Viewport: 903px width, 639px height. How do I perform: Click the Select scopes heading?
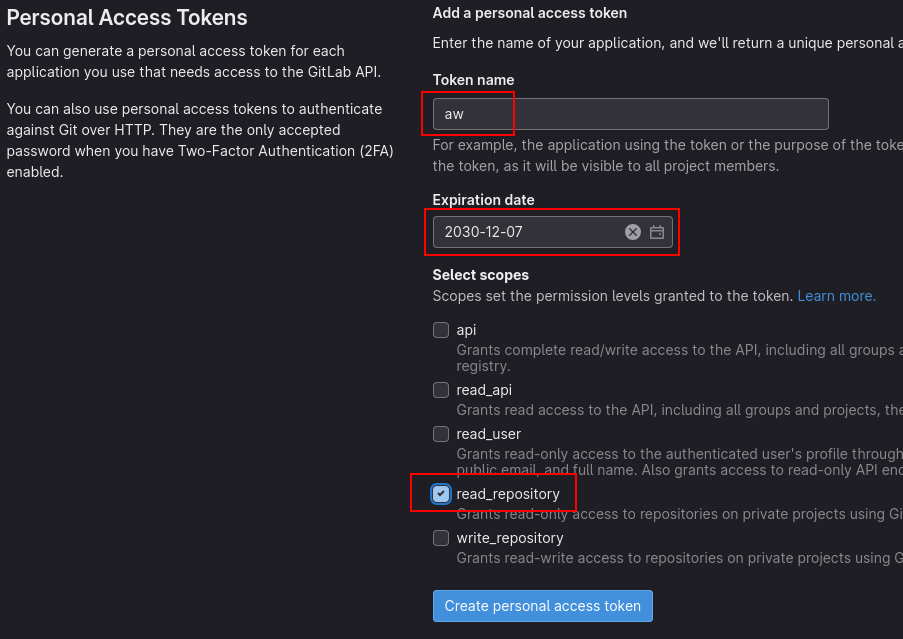pyautogui.click(x=480, y=275)
